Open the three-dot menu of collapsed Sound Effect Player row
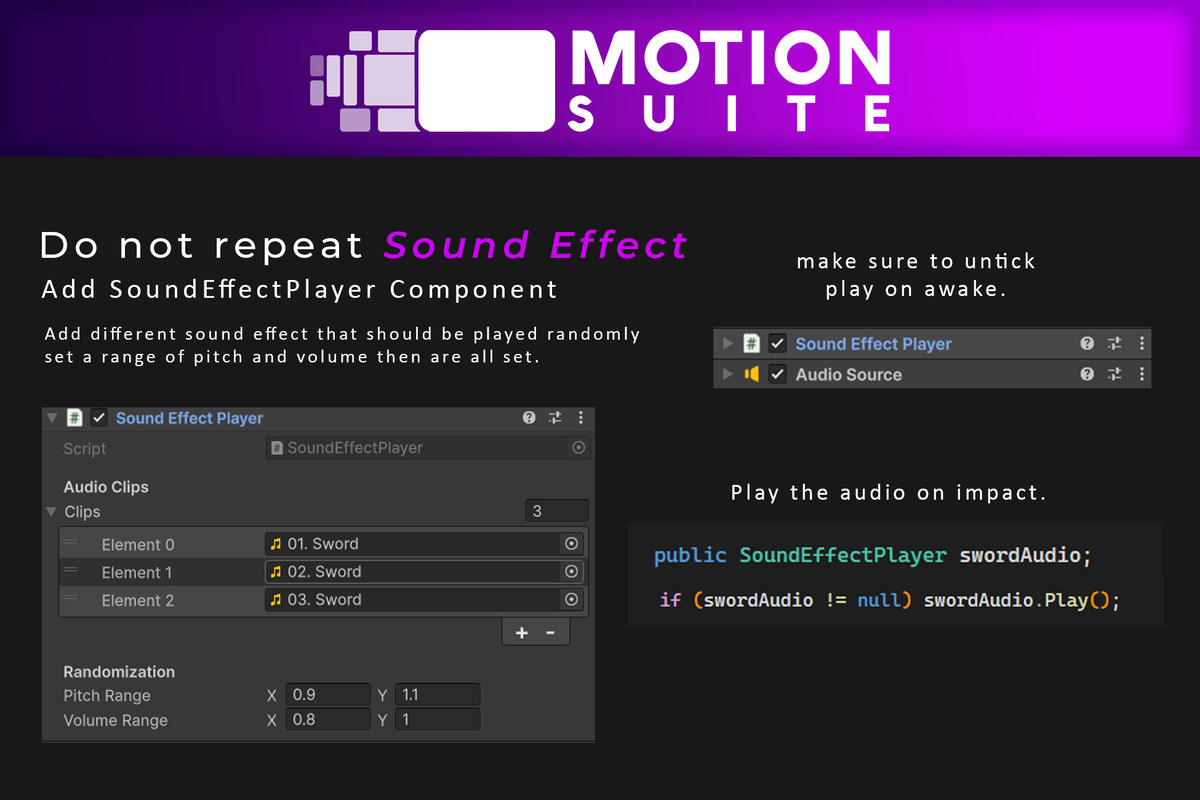This screenshot has width=1200, height=800. tap(1141, 344)
